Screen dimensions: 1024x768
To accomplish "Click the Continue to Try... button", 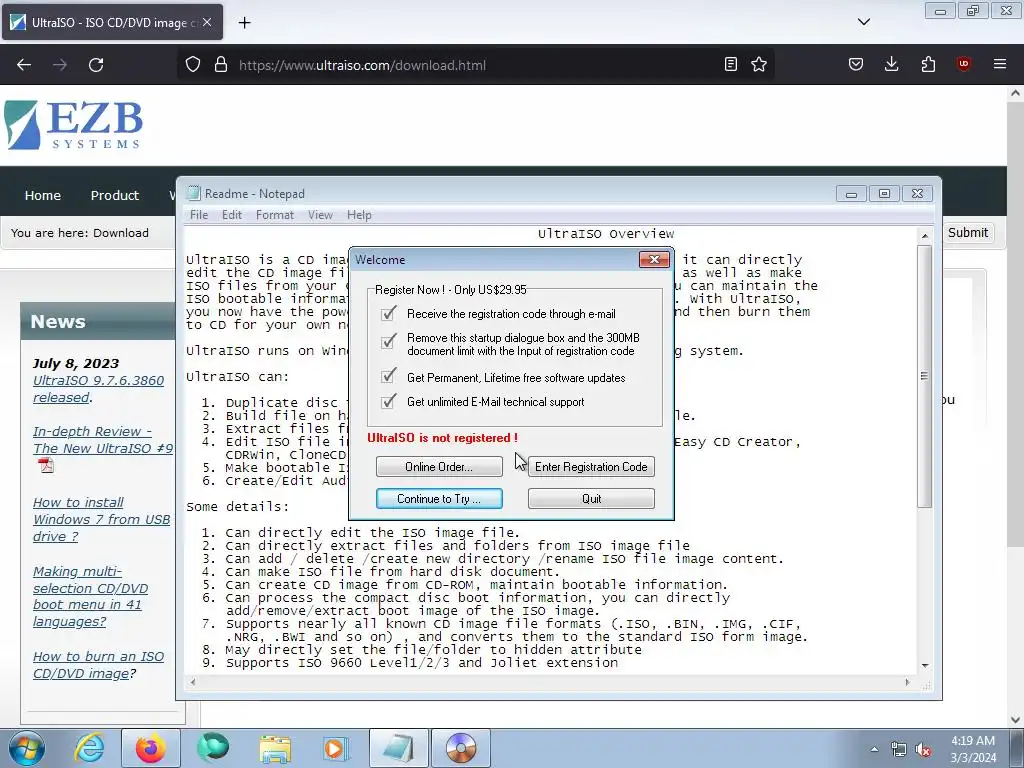I will 439,498.
